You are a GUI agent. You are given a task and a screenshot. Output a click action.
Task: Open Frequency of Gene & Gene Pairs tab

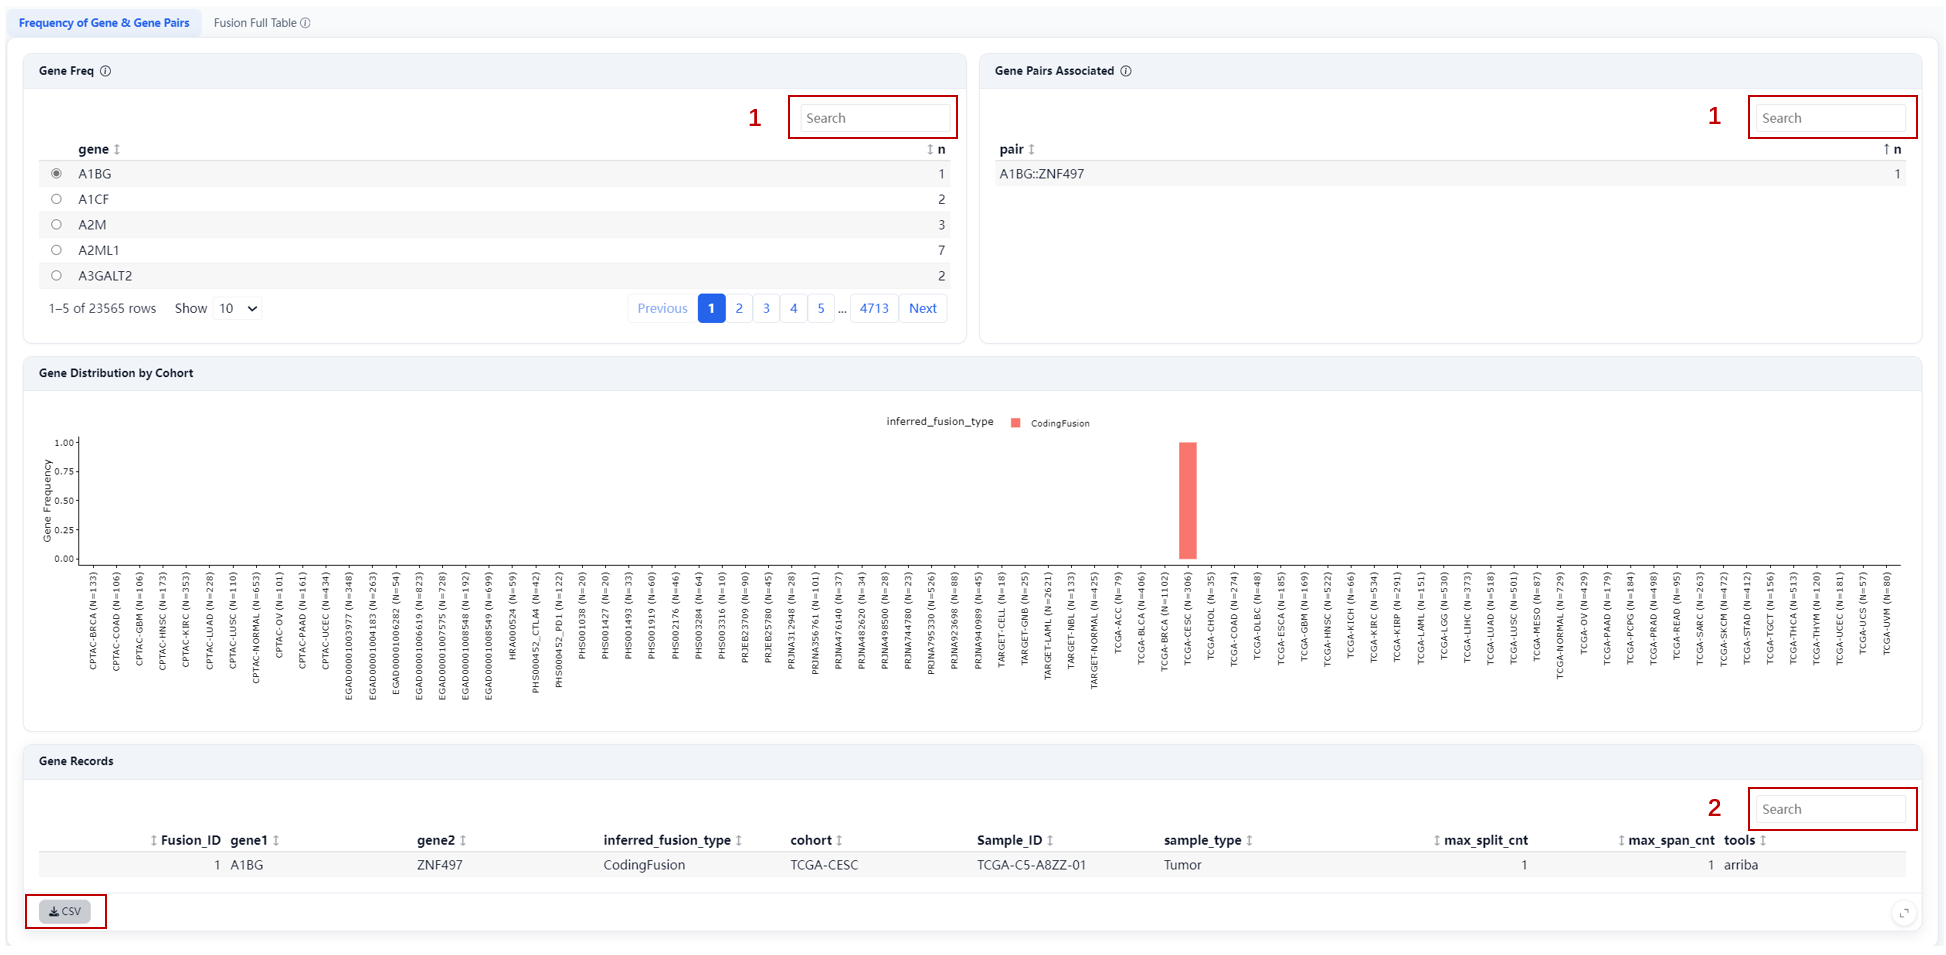click(x=104, y=23)
